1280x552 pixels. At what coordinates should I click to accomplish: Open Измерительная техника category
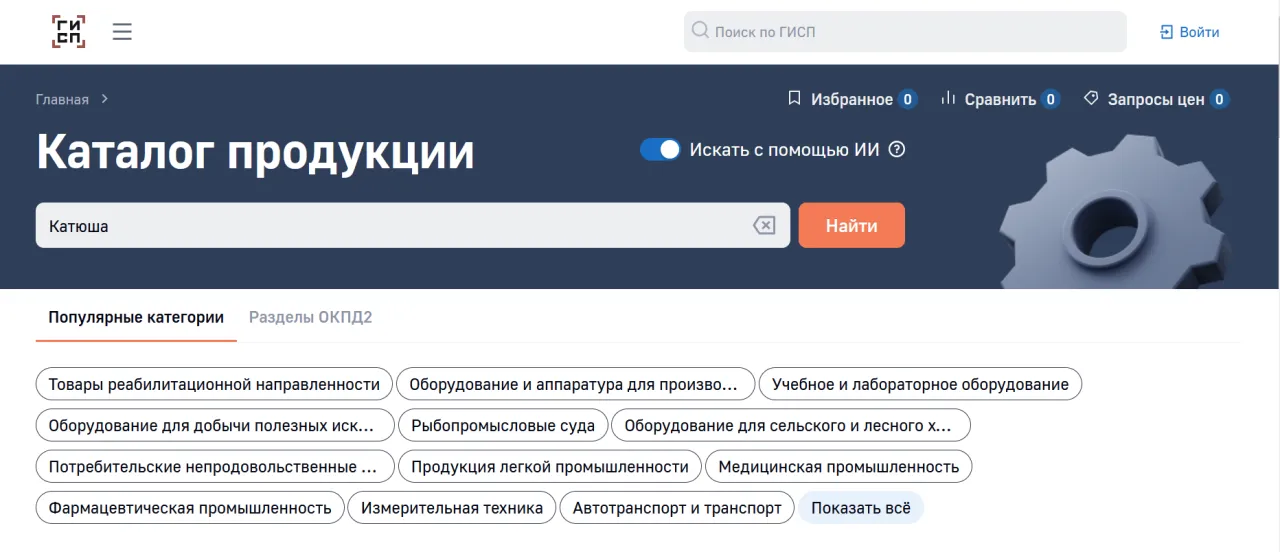[452, 508]
